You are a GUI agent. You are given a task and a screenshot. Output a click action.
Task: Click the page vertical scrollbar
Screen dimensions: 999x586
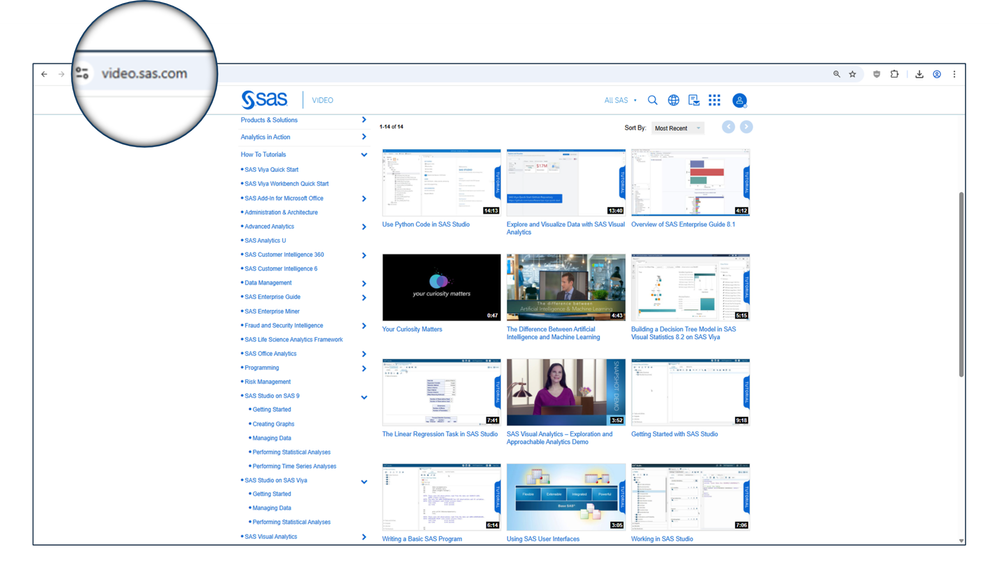[x=961, y=284]
